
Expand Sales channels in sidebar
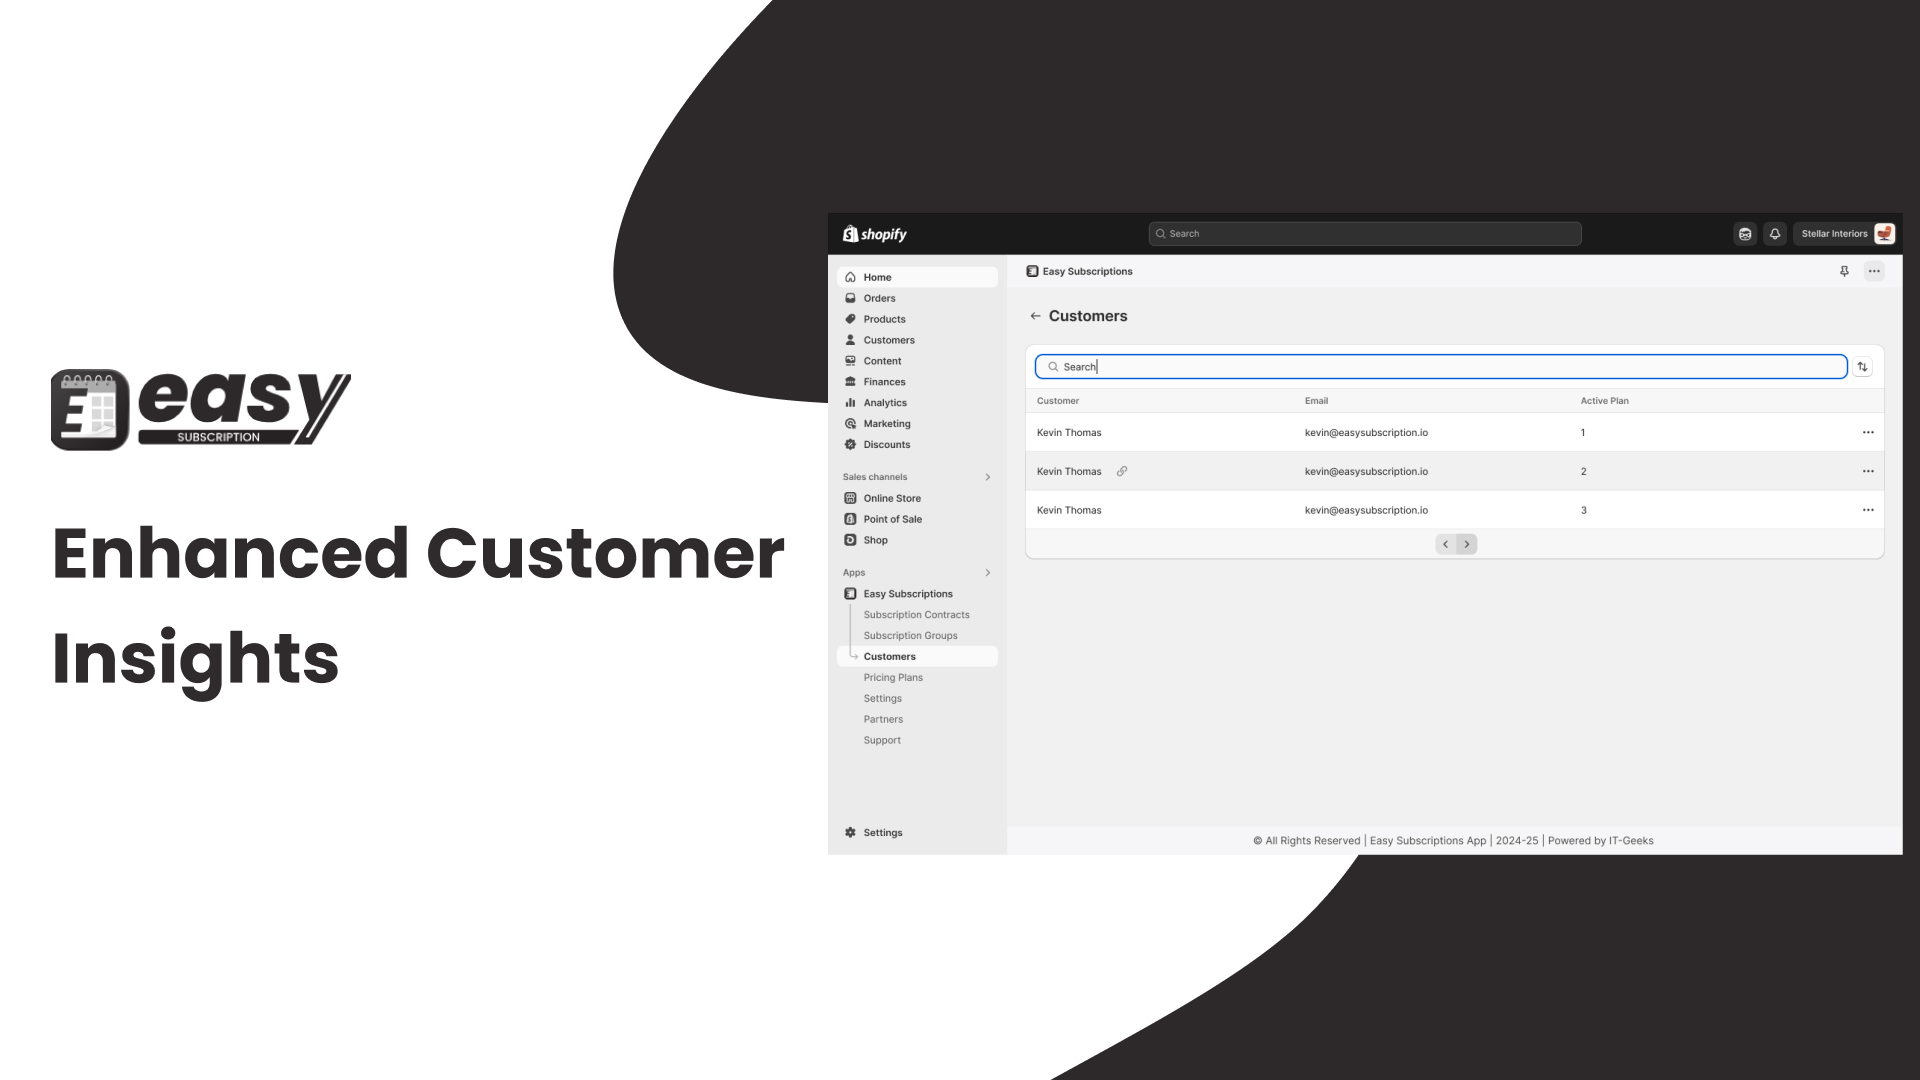click(988, 476)
